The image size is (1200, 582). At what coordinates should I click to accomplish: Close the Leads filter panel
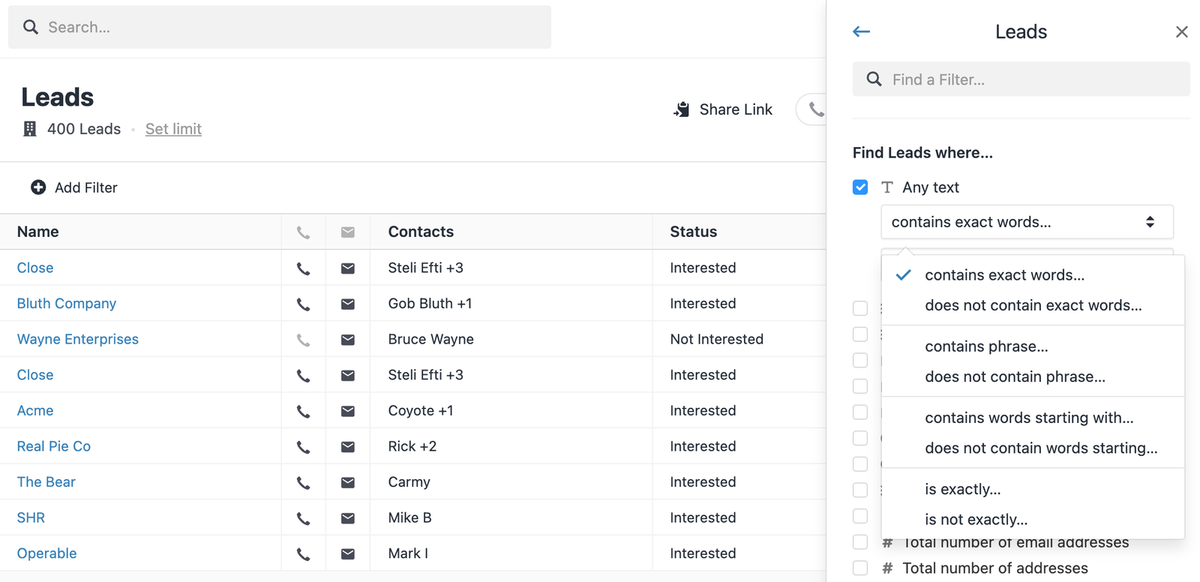1181,32
